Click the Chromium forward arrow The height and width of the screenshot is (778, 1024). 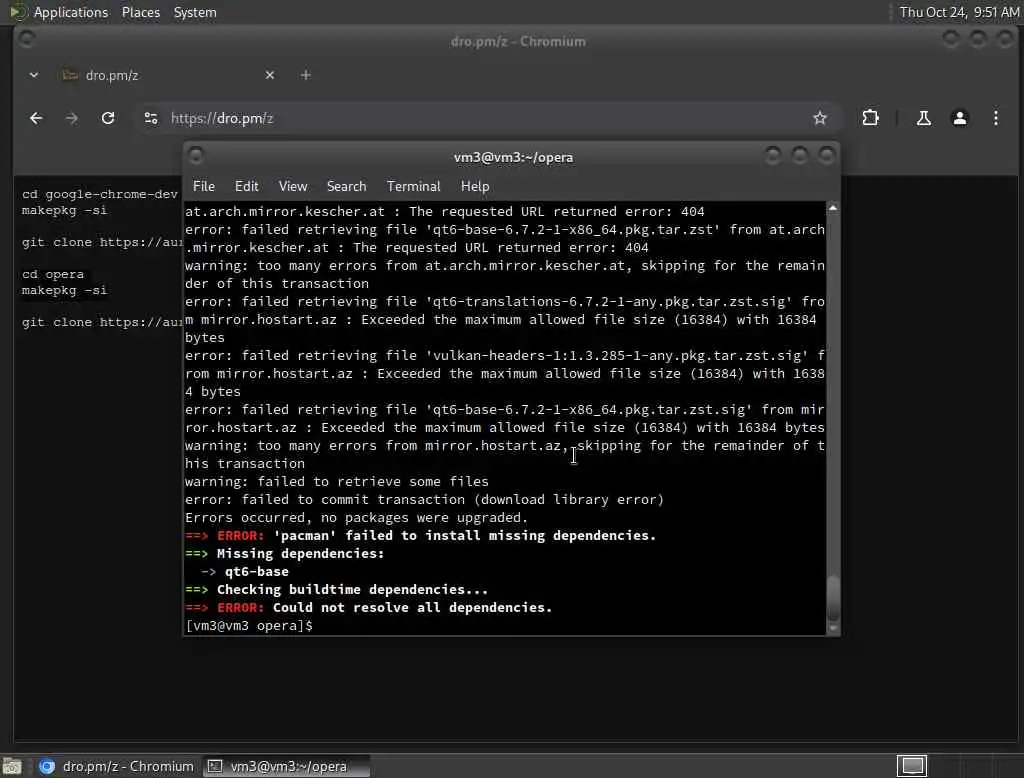click(72, 118)
